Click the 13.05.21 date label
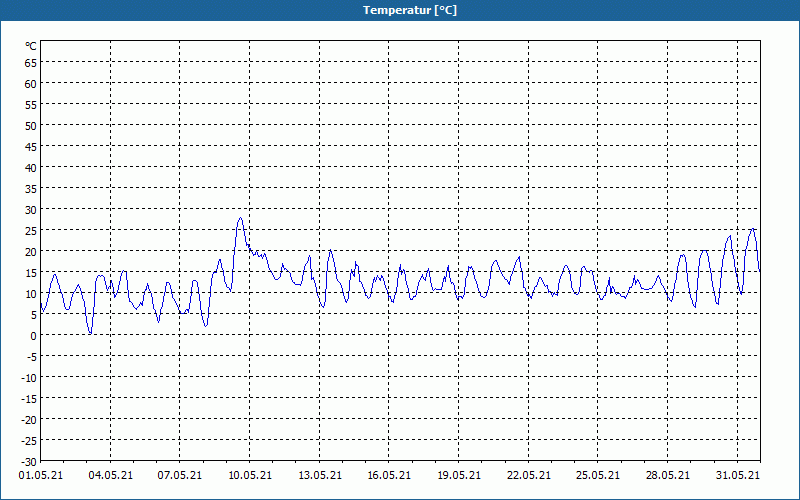800x500 pixels. tap(320, 475)
